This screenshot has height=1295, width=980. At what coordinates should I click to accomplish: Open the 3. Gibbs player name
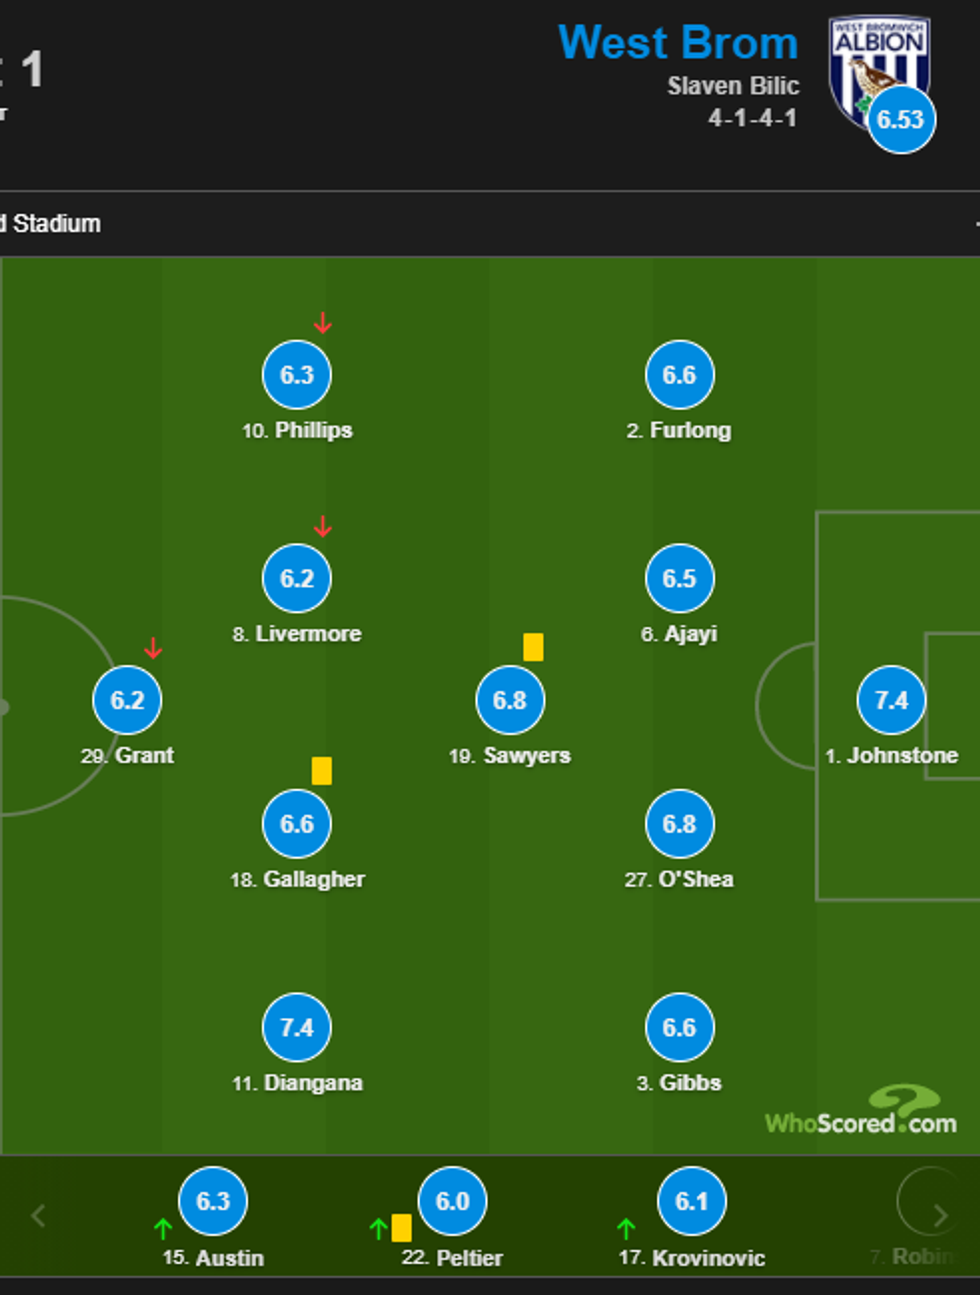(679, 1083)
